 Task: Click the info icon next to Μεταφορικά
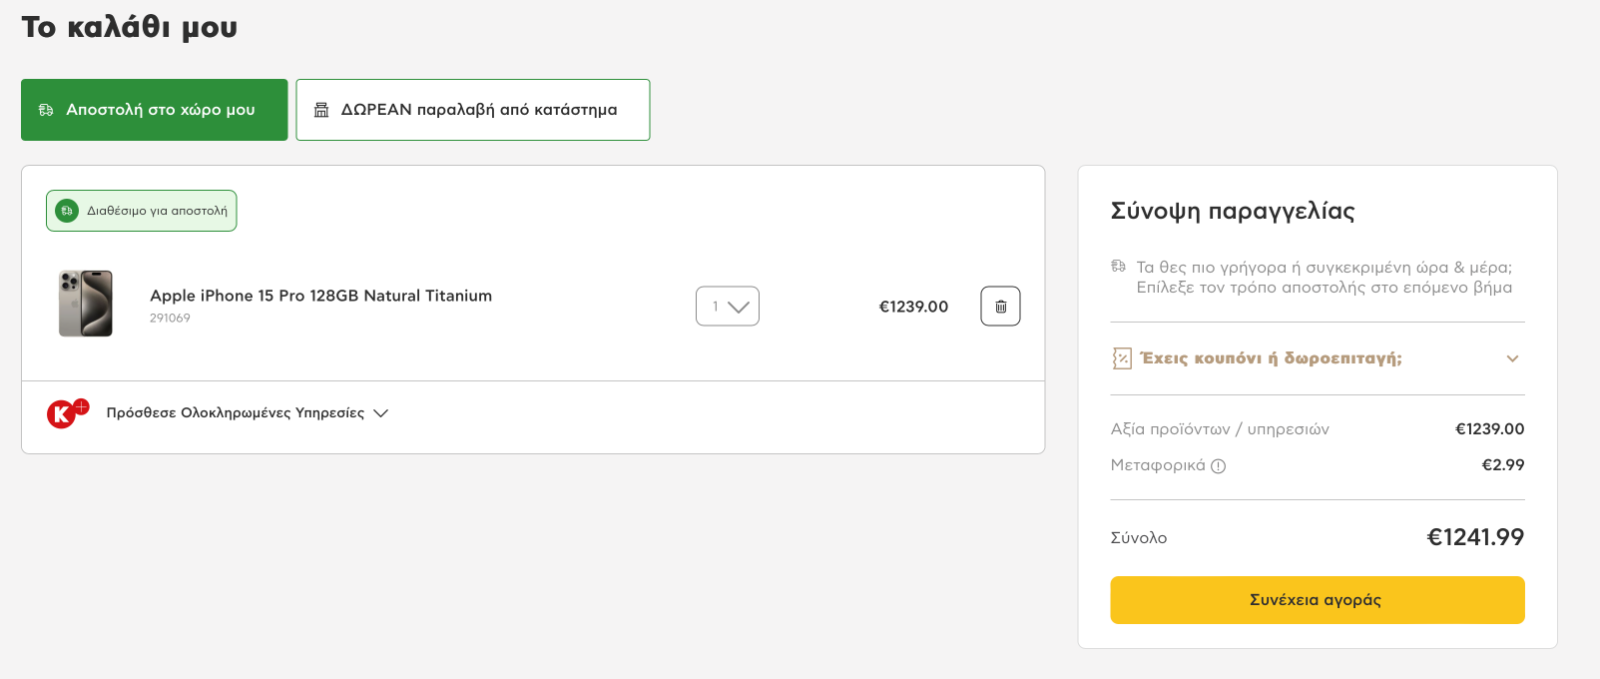[x=1218, y=466]
